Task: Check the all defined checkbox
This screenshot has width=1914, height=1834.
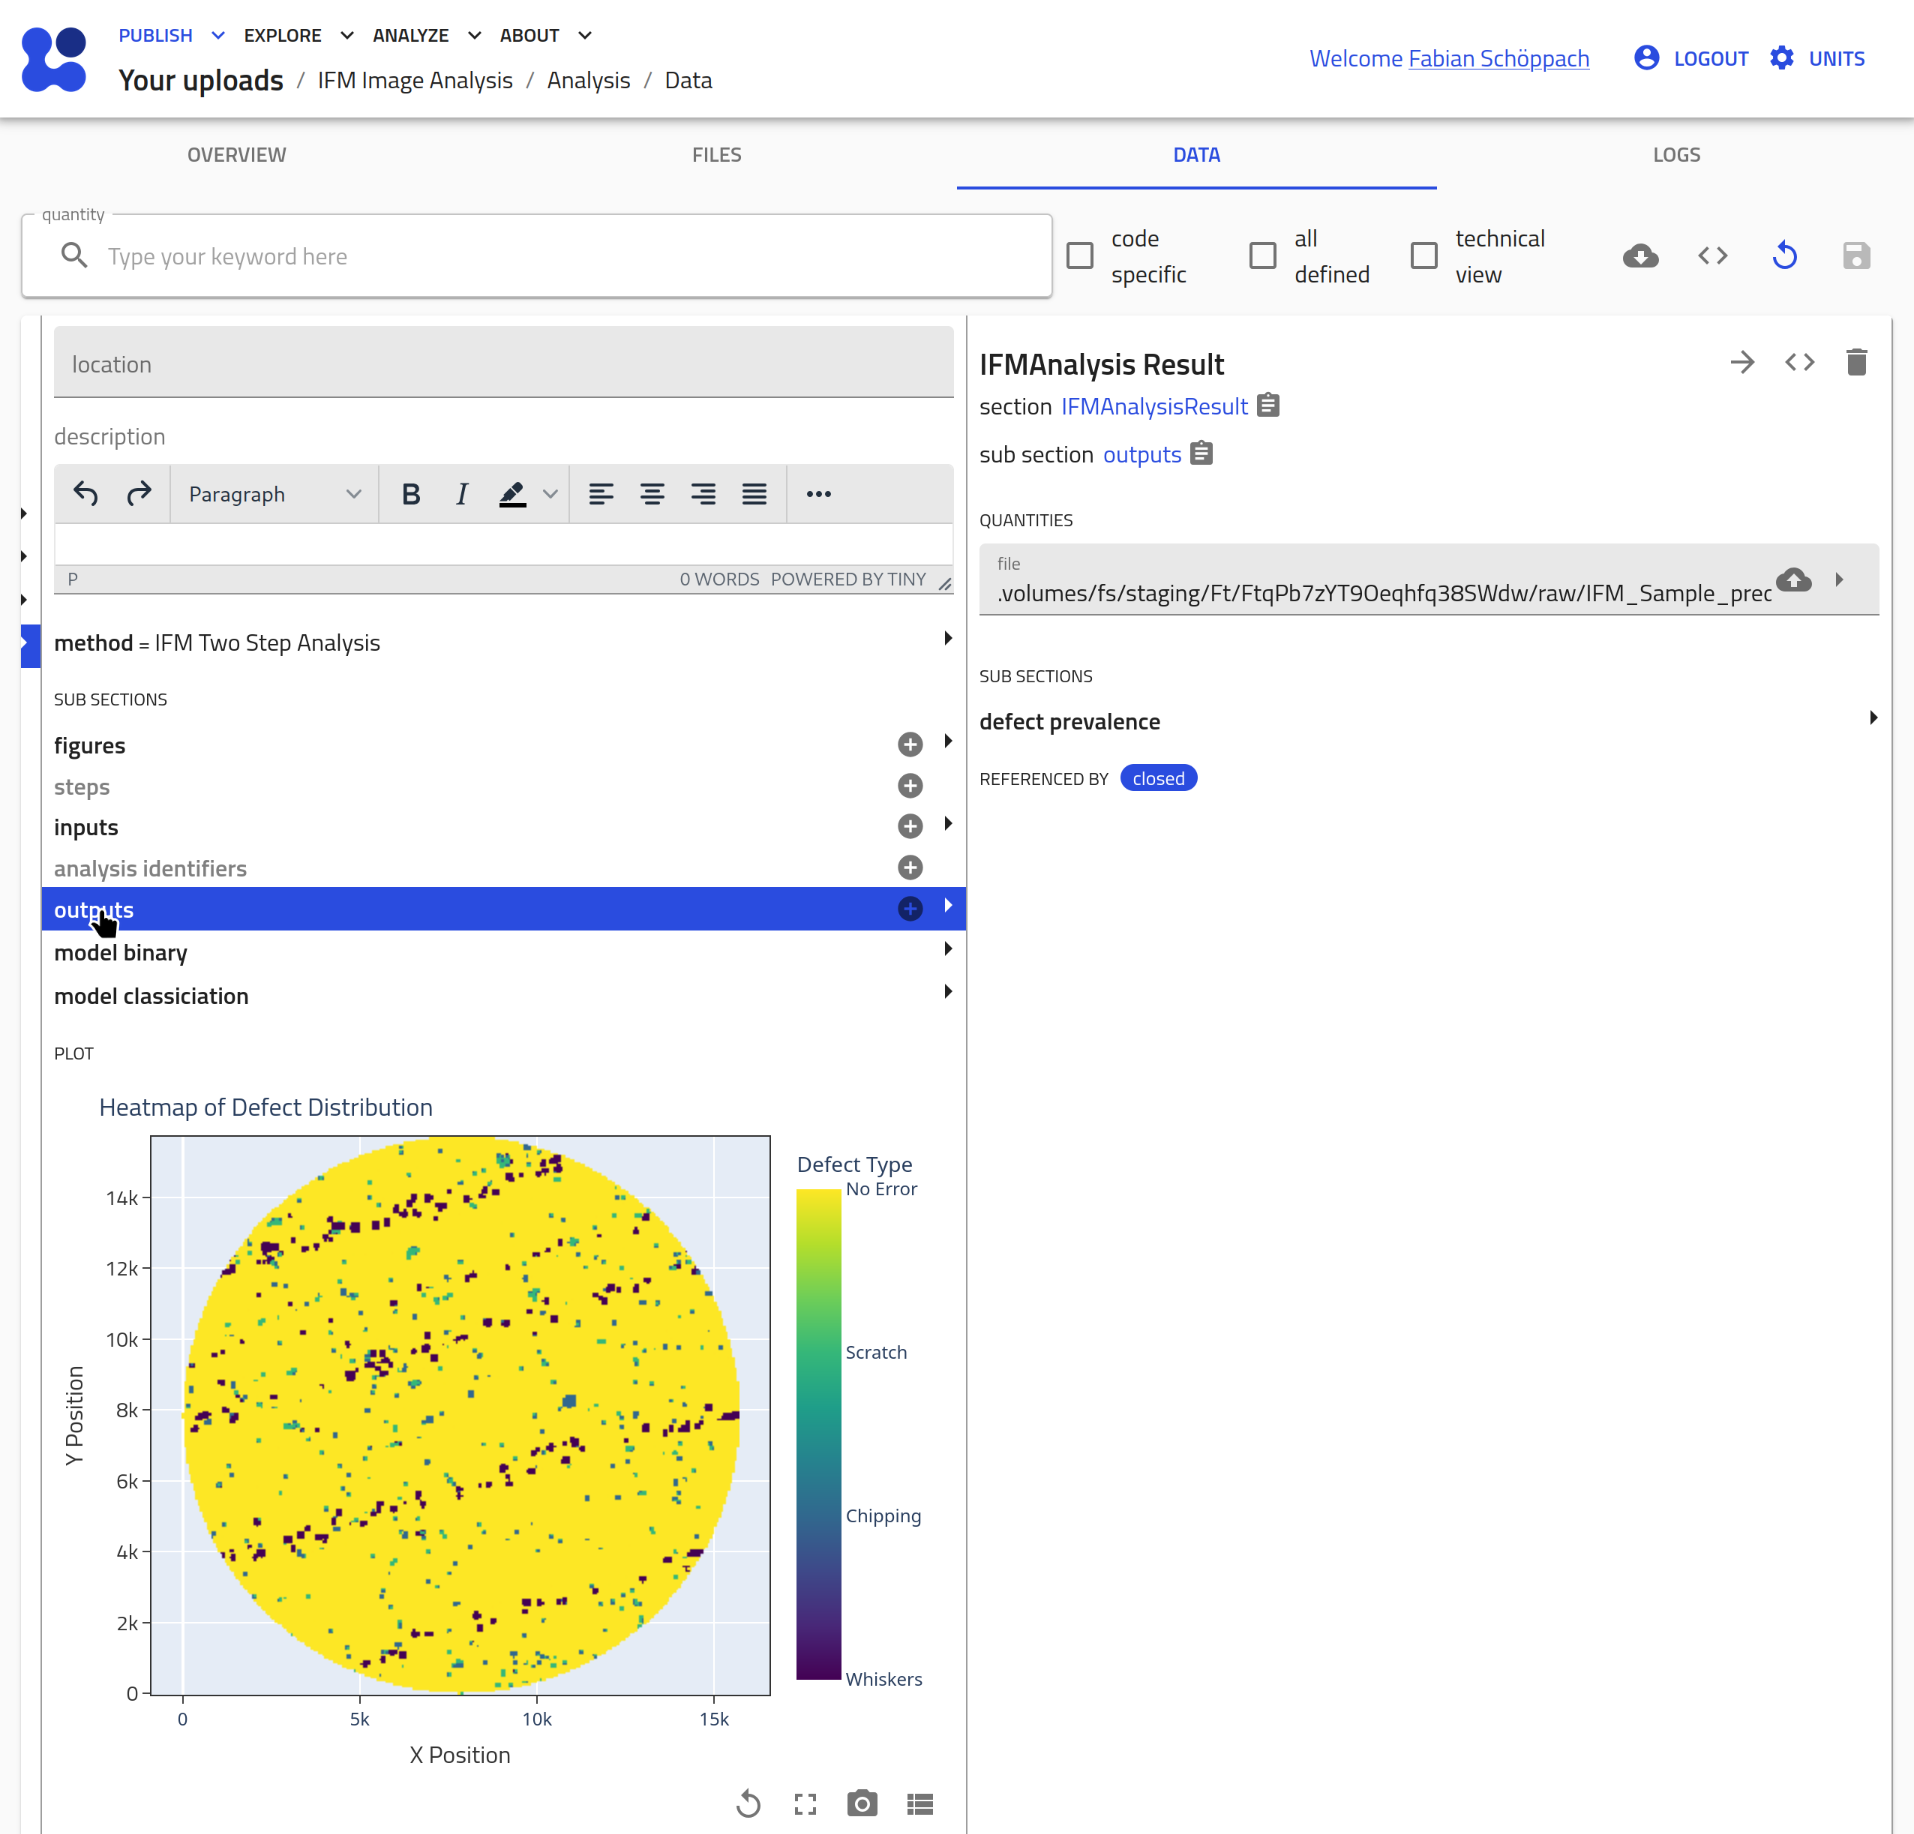Action: pyautogui.click(x=1263, y=256)
